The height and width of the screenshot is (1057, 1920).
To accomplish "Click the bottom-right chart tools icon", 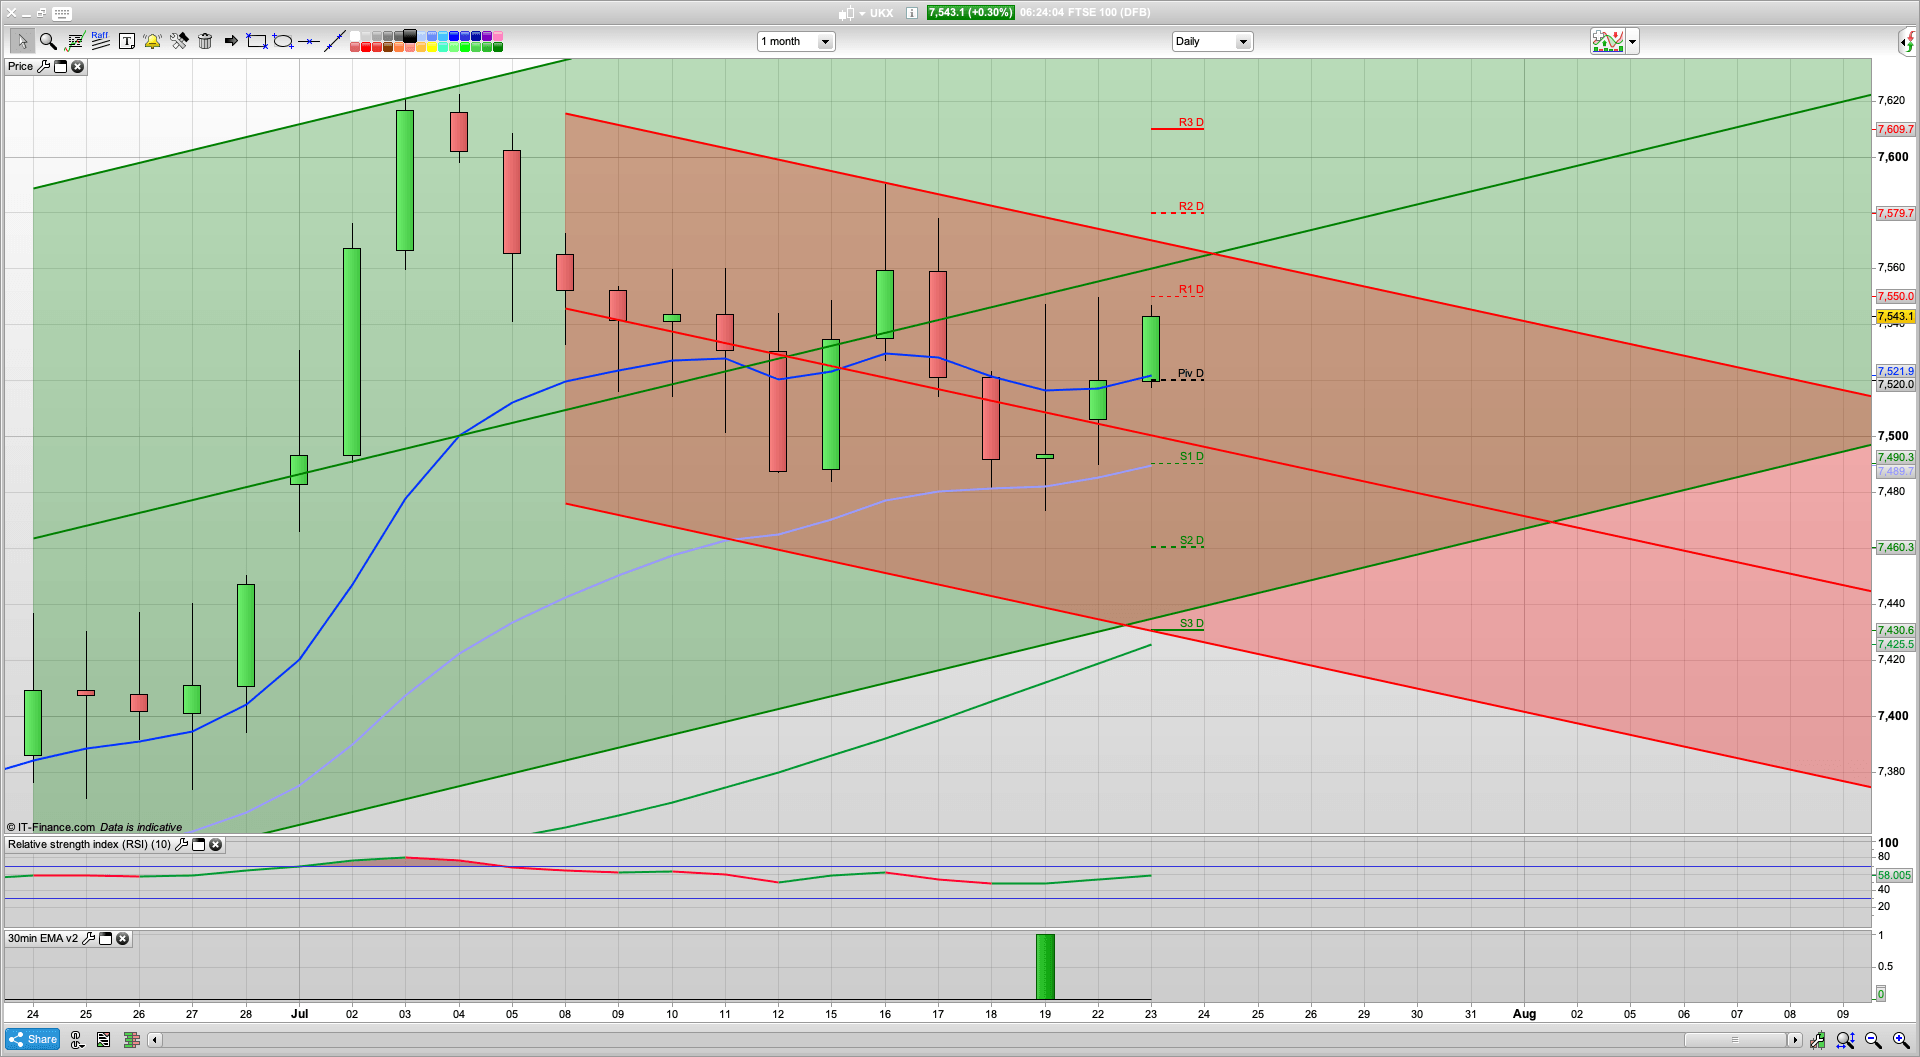I will point(1817,1040).
